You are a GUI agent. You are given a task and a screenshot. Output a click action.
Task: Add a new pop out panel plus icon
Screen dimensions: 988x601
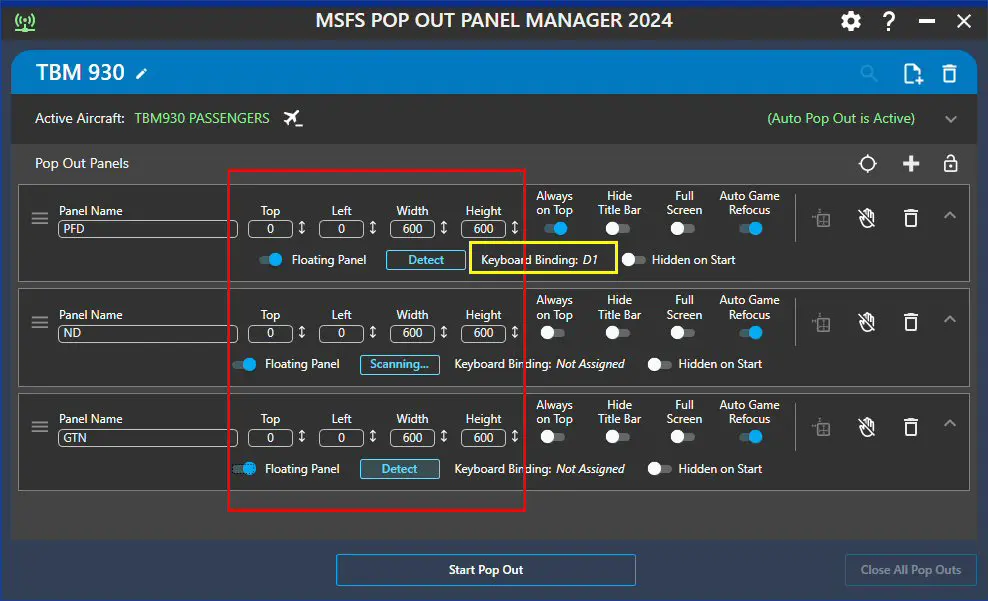point(910,164)
